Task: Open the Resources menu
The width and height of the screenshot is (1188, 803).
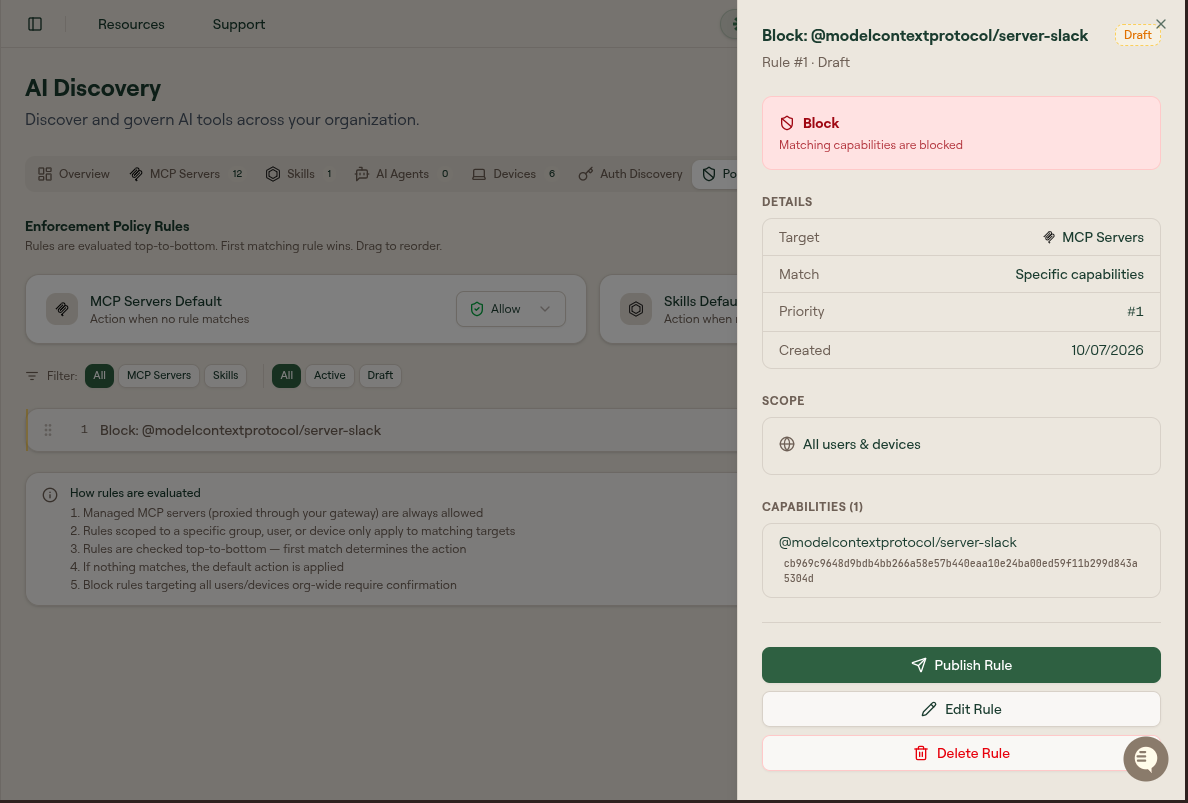Action: tap(131, 24)
